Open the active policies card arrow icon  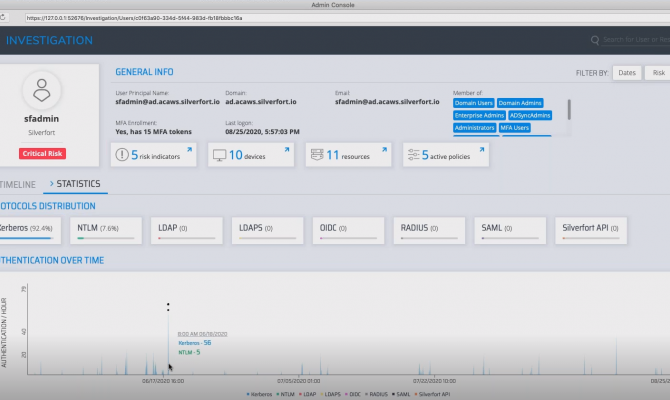coord(482,150)
